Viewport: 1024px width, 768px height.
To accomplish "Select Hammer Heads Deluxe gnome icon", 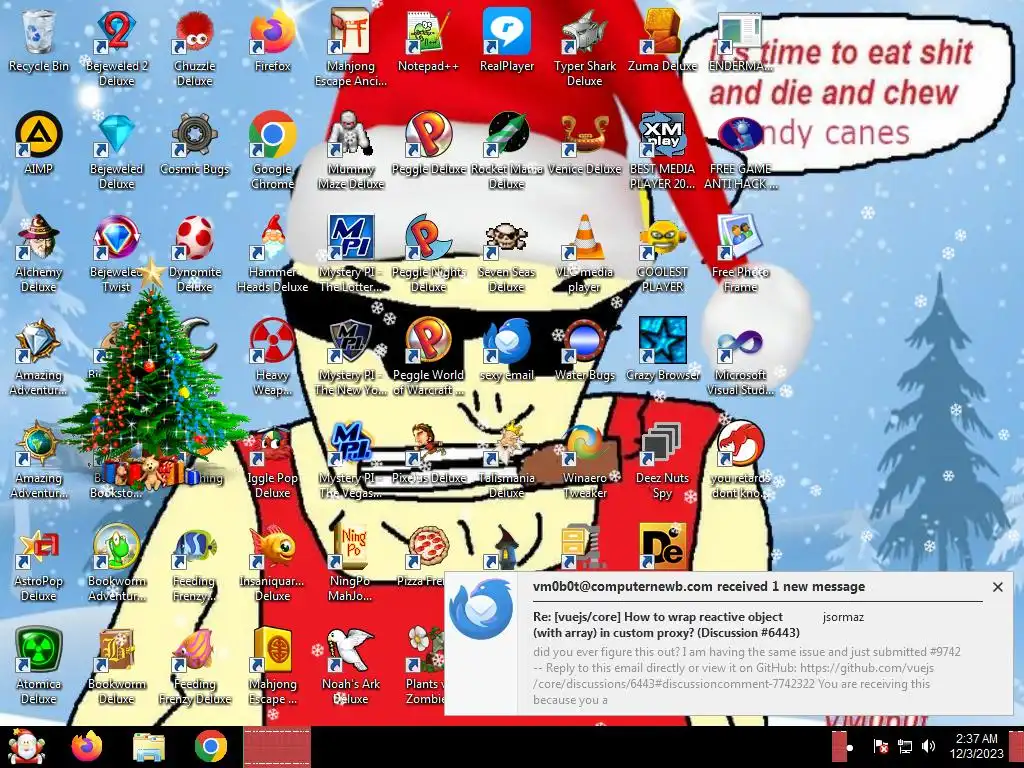I will click(x=272, y=253).
